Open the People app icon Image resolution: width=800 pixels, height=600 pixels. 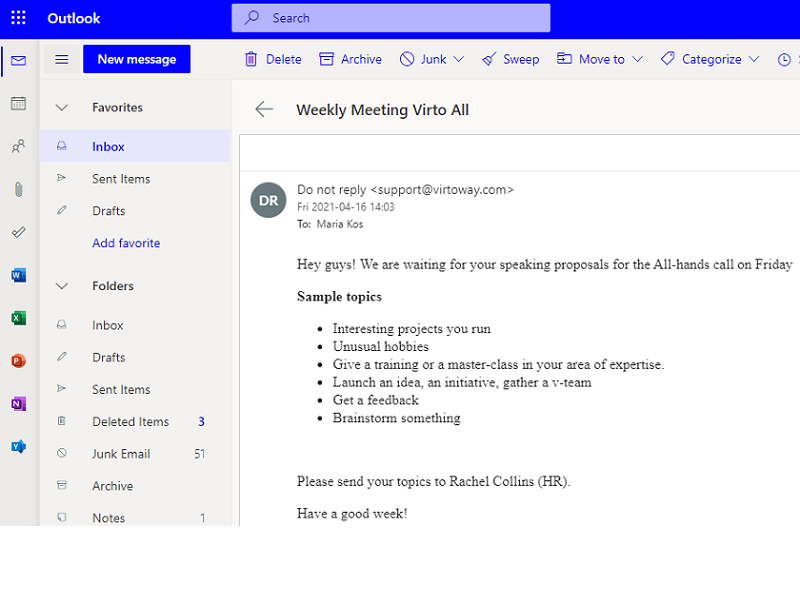click(17, 145)
